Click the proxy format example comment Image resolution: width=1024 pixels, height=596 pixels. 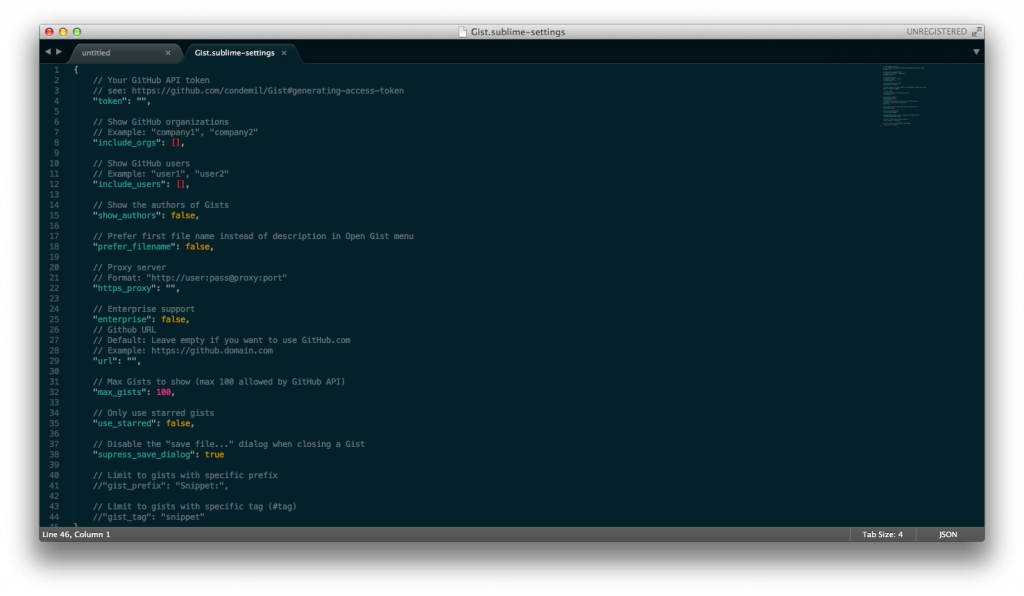coord(190,278)
